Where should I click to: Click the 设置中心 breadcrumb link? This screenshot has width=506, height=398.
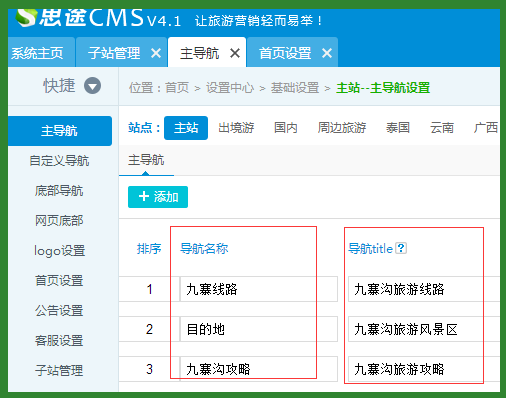230,88
